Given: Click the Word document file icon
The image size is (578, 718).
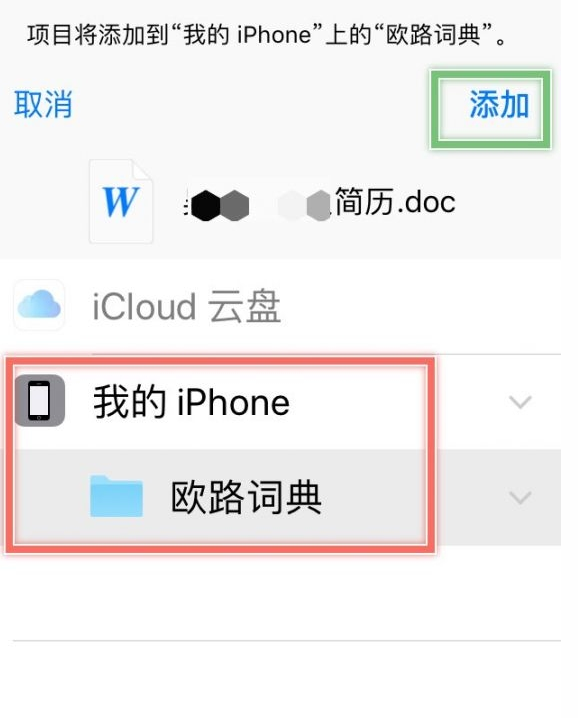Looking at the screenshot, I should [x=121, y=201].
